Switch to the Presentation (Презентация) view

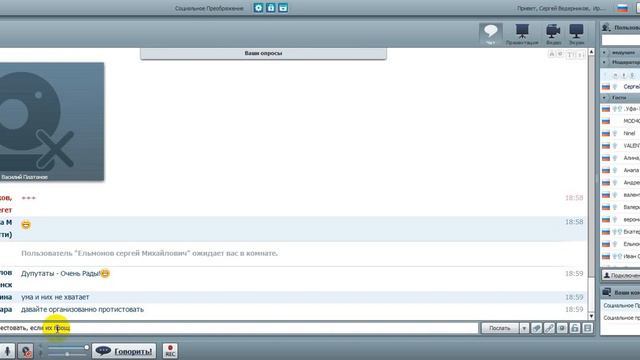click(x=522, y=34)
